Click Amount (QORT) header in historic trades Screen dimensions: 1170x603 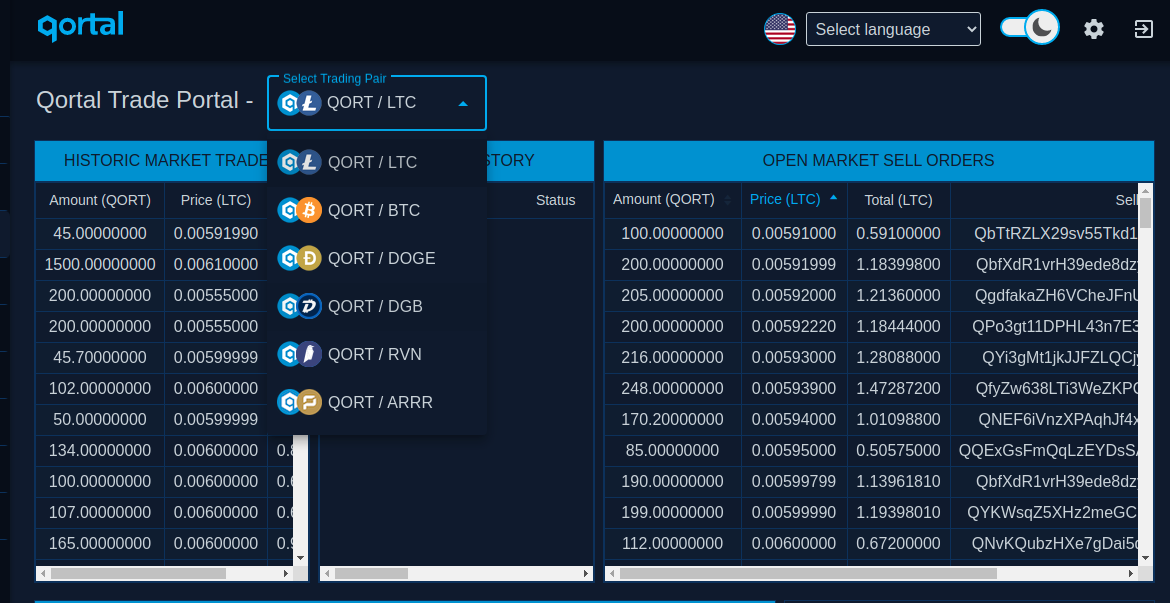pyautogui.click(x=100, y=200)
